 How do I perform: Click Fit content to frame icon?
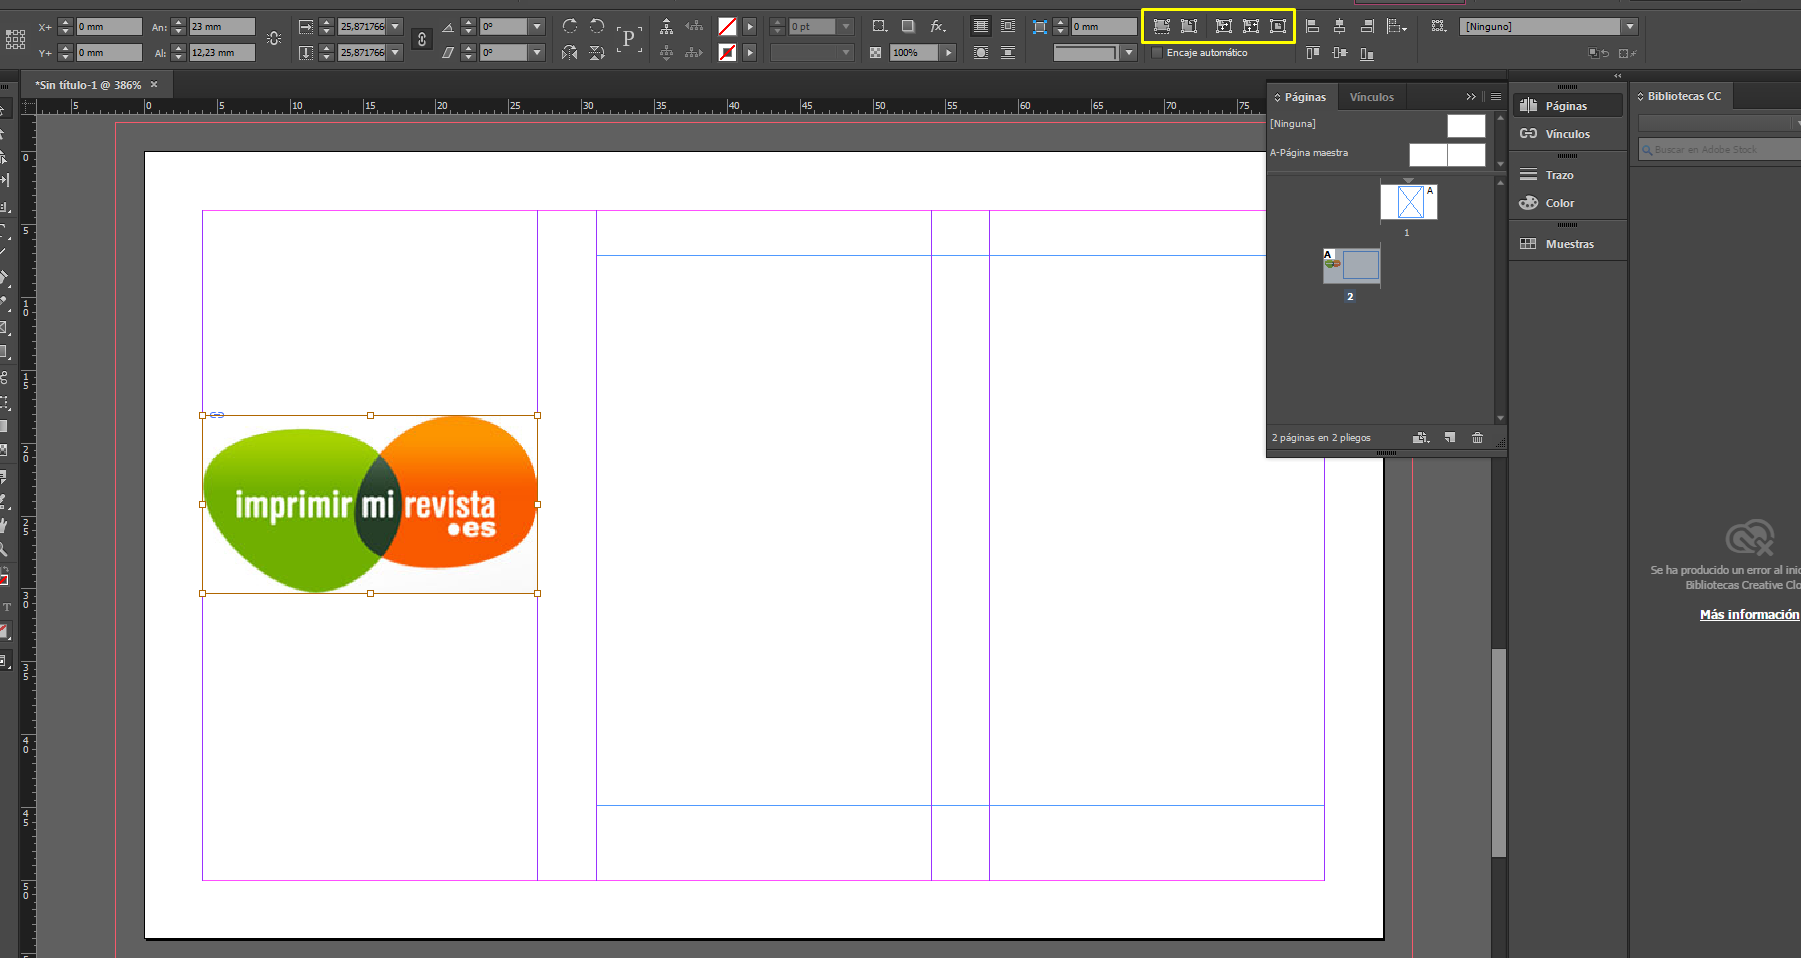[x=1223, y=26]
